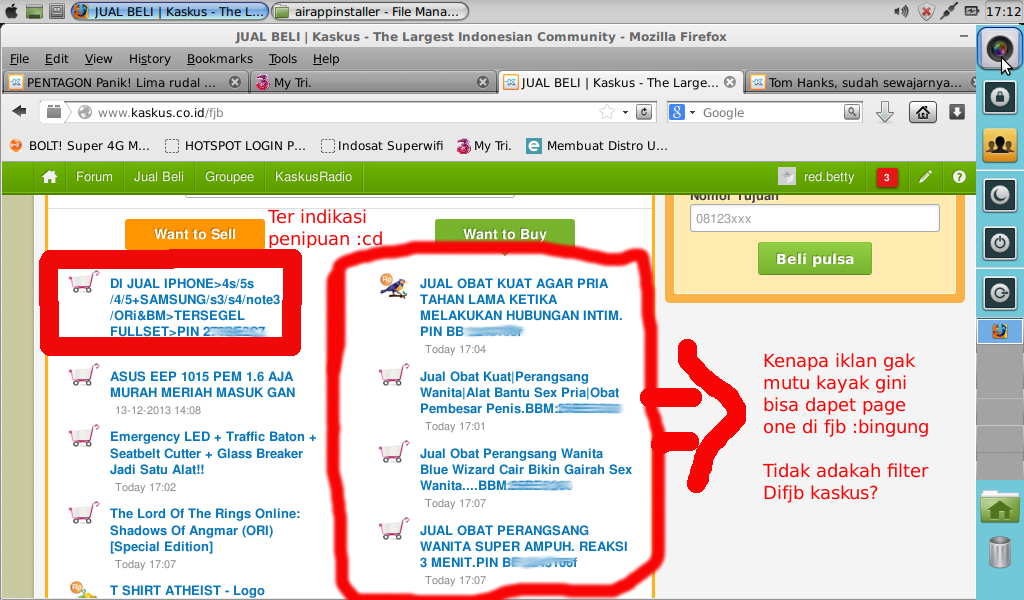The height and width of the screenshot is (600, 1024).
Task: Open the File menu
Action: [20, 59]
